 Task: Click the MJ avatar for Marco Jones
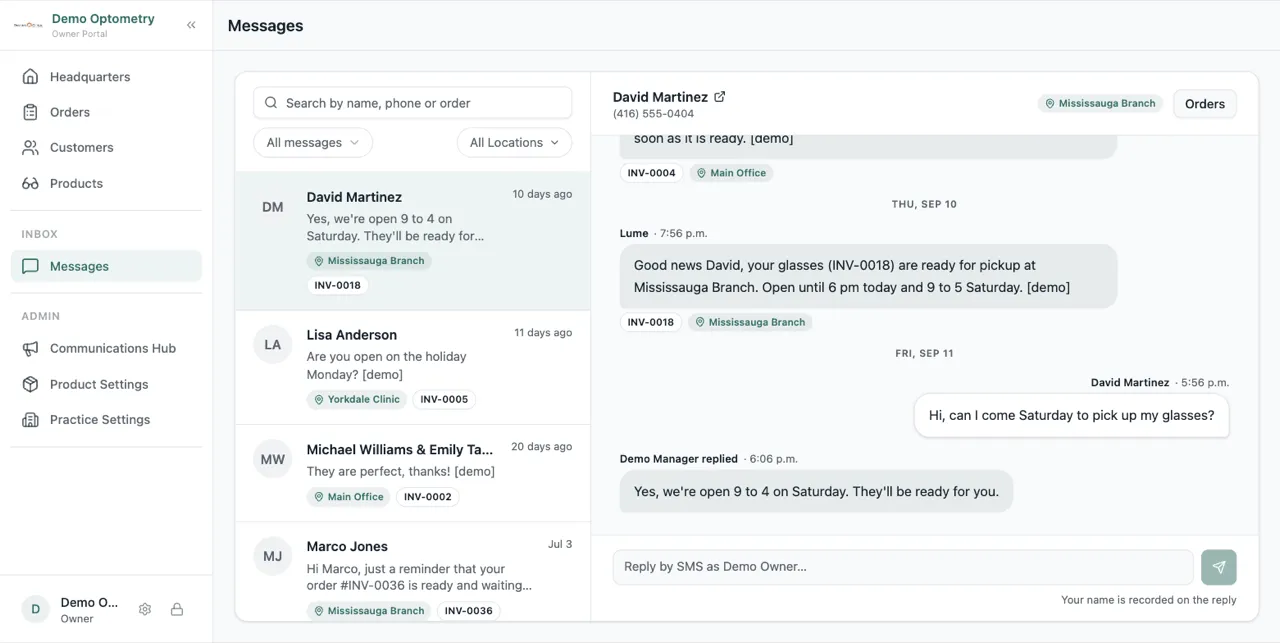tap(273, 556)
